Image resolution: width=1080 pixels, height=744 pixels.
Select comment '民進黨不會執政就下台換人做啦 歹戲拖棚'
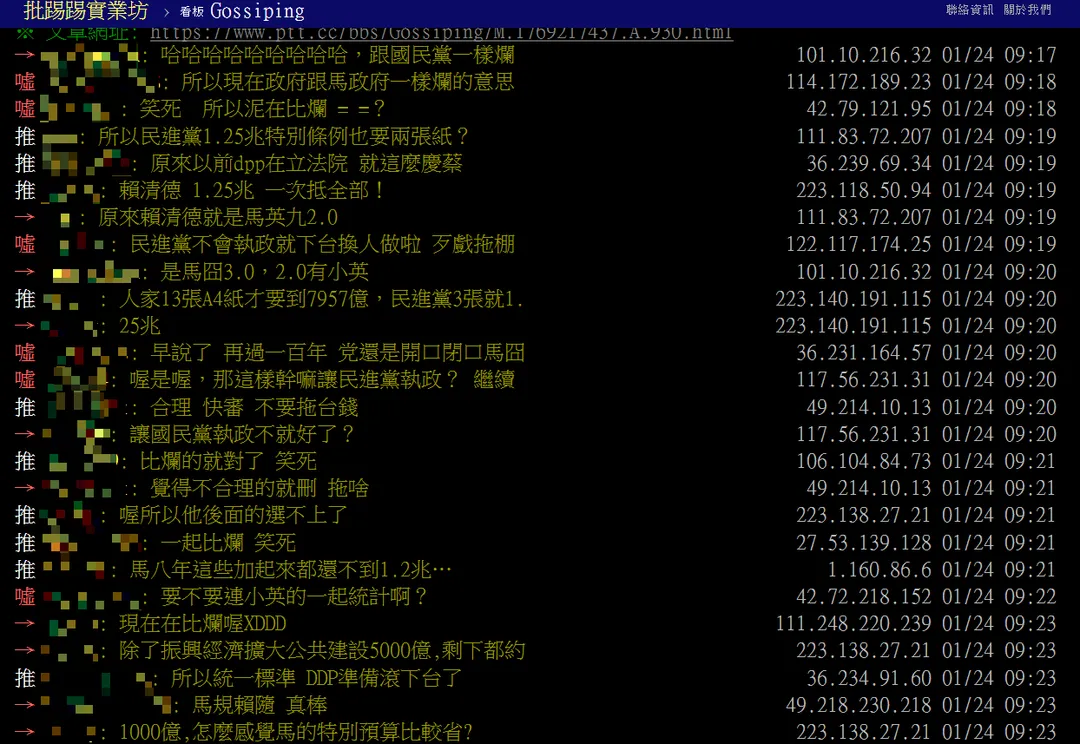tap(322, 245)
